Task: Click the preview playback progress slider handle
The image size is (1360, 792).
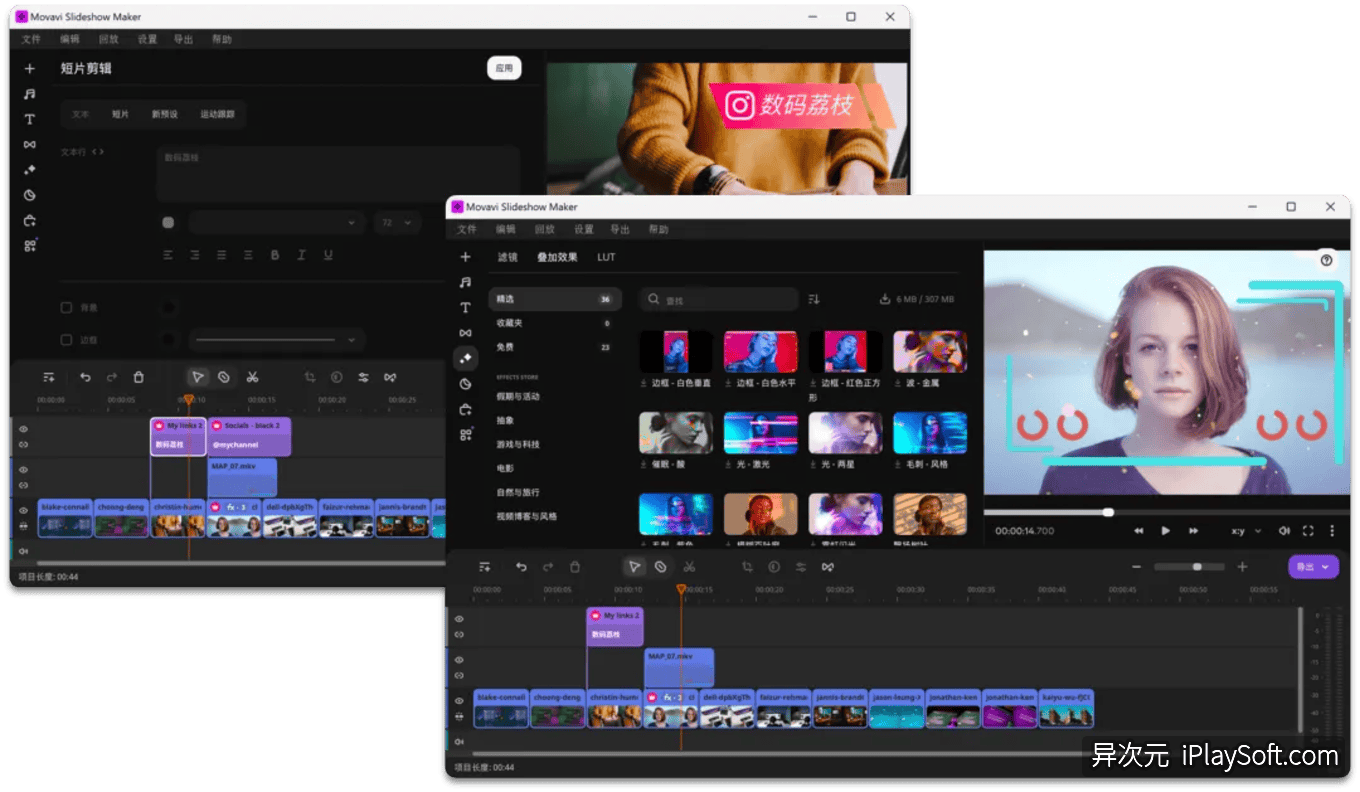Action: point(1108,512)
